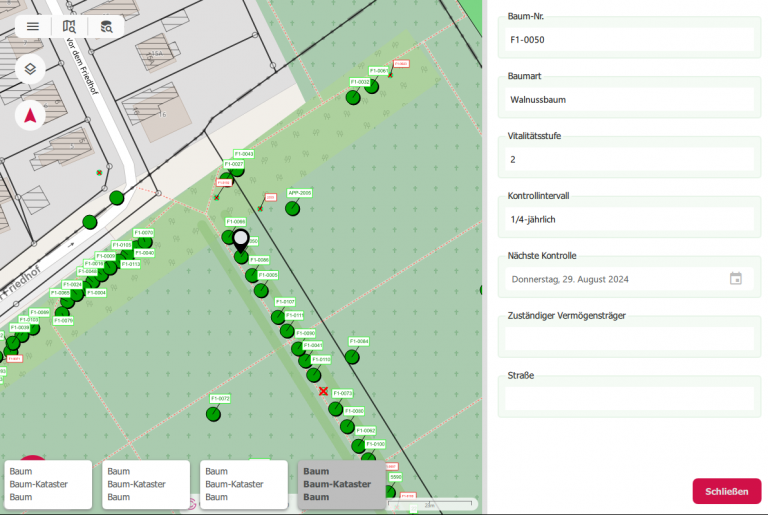Screen dimensions: 768x515
Task: Click the Kontrollintervall field showing 1/4-jährlich
Action: [x=629, y=219]
